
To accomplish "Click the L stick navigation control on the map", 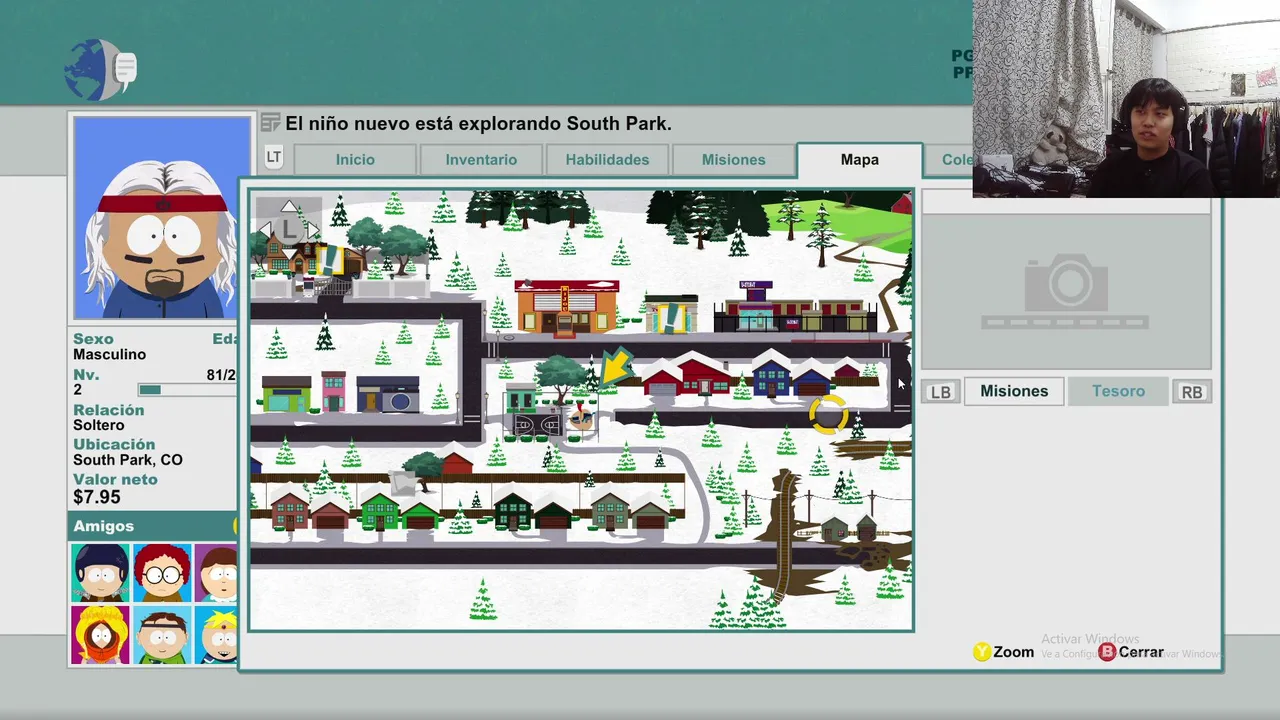I will pos(288,228).
